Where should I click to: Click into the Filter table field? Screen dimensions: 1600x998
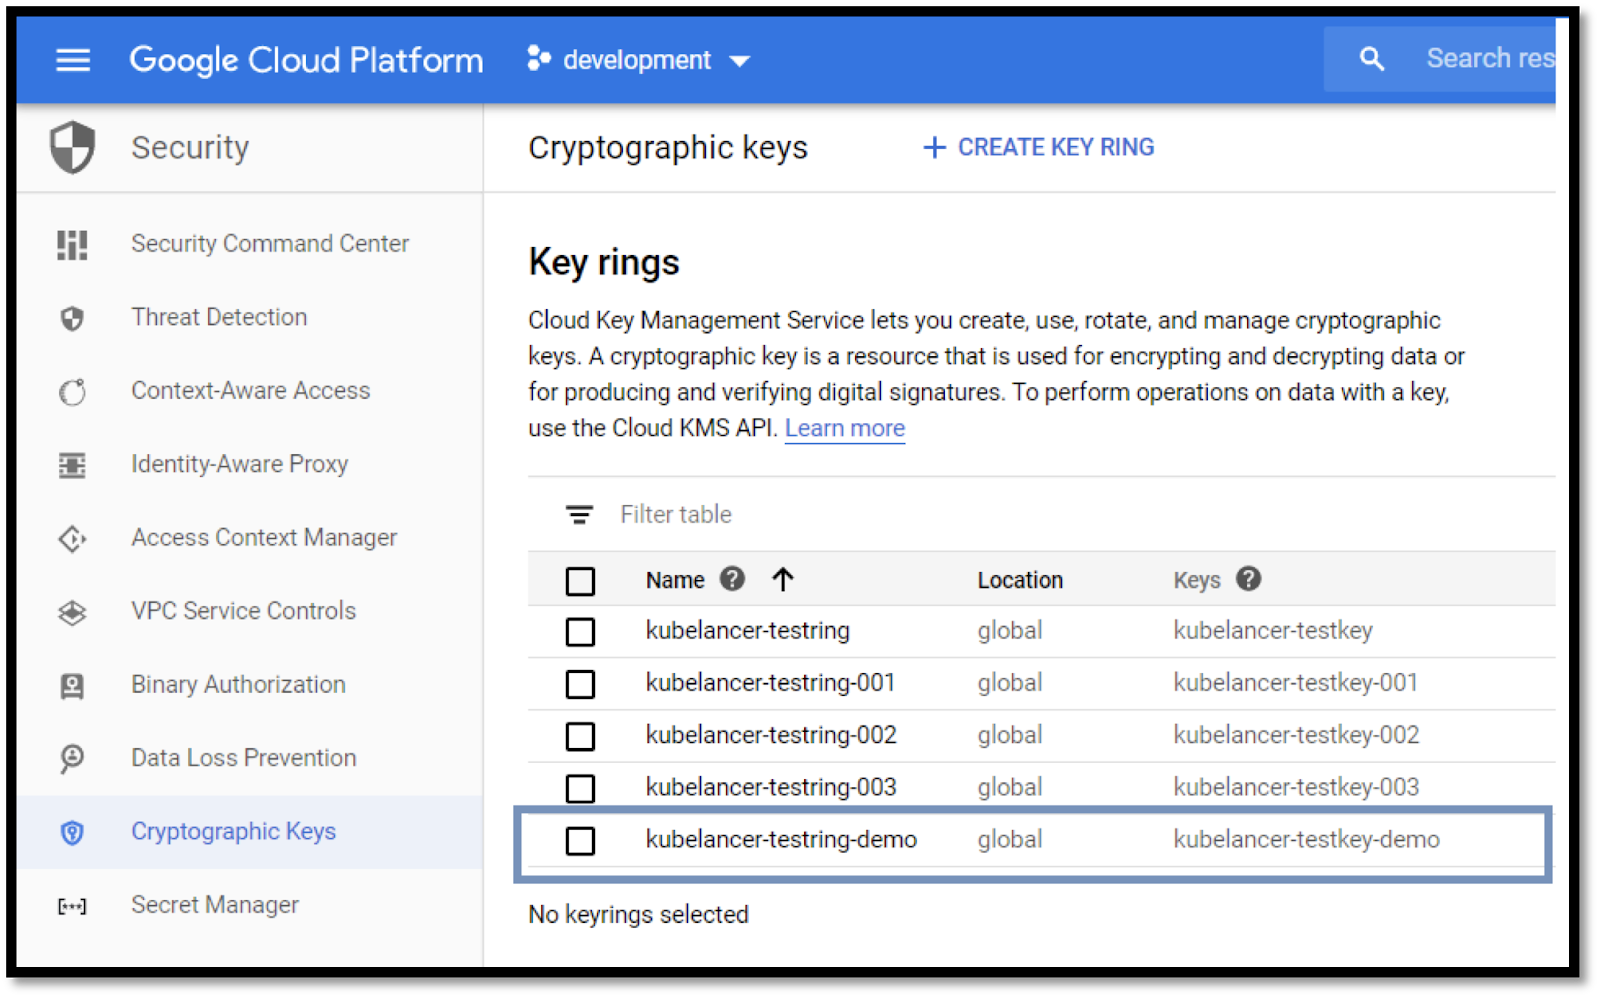[676, 515]
